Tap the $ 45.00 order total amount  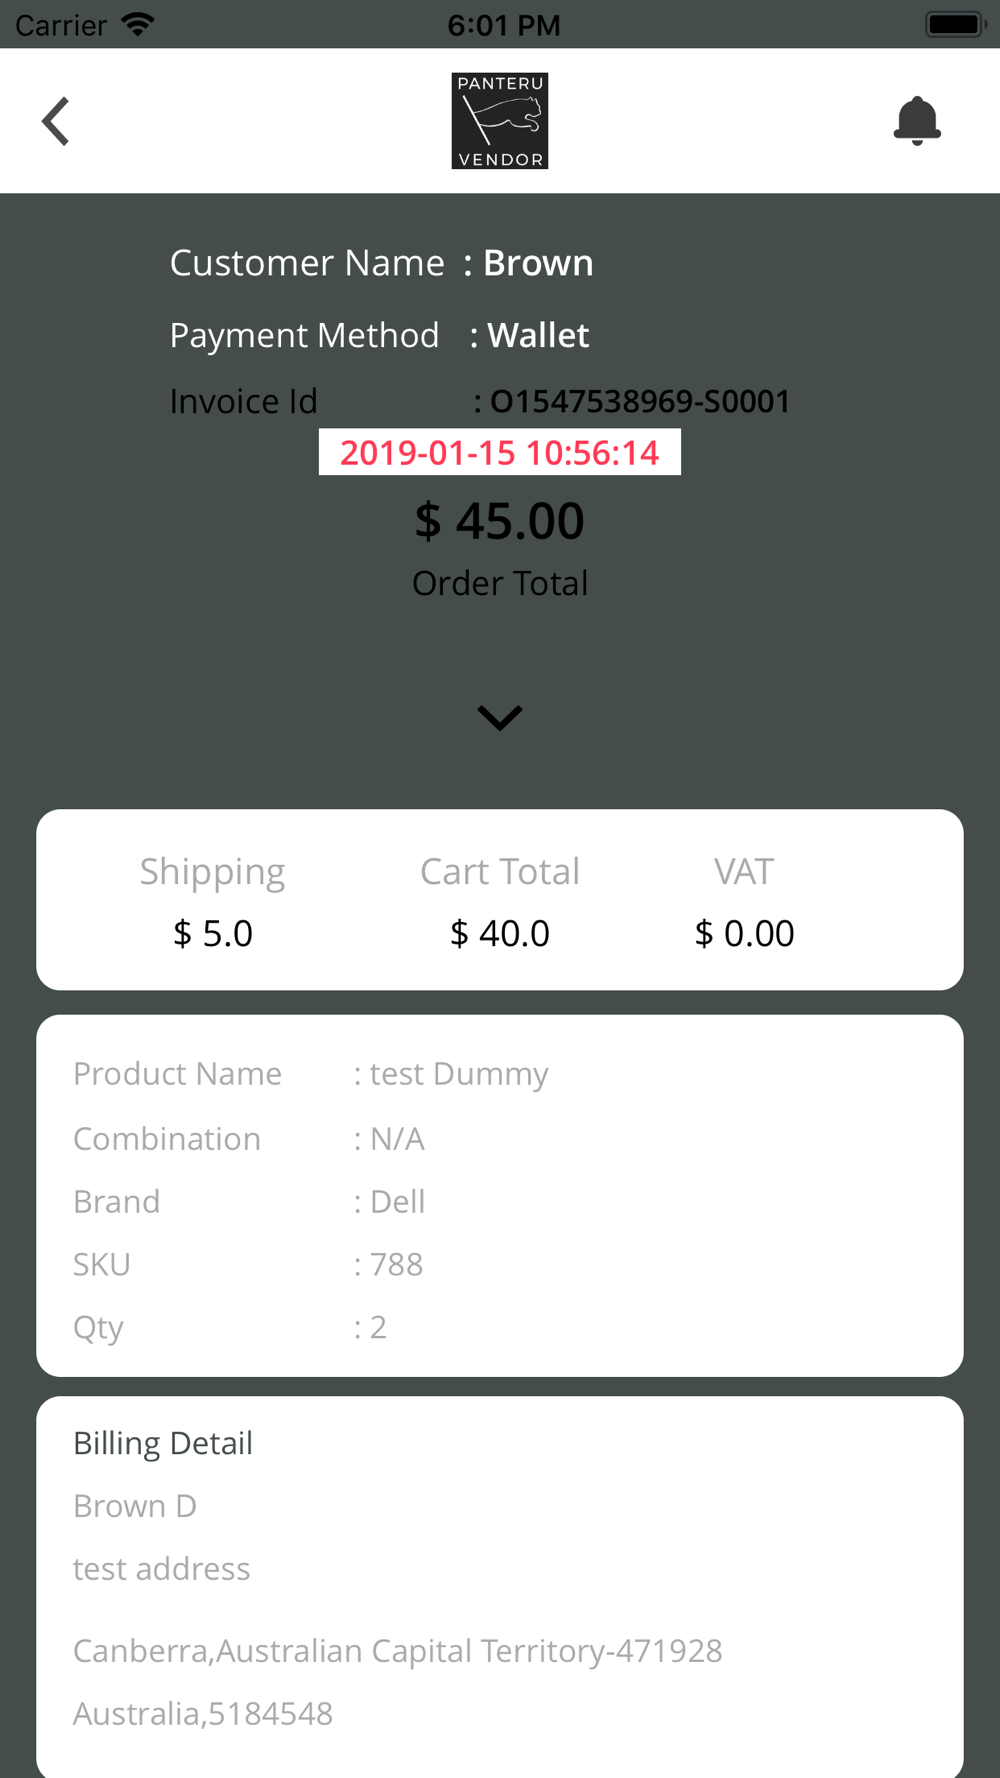pos(500,521)
